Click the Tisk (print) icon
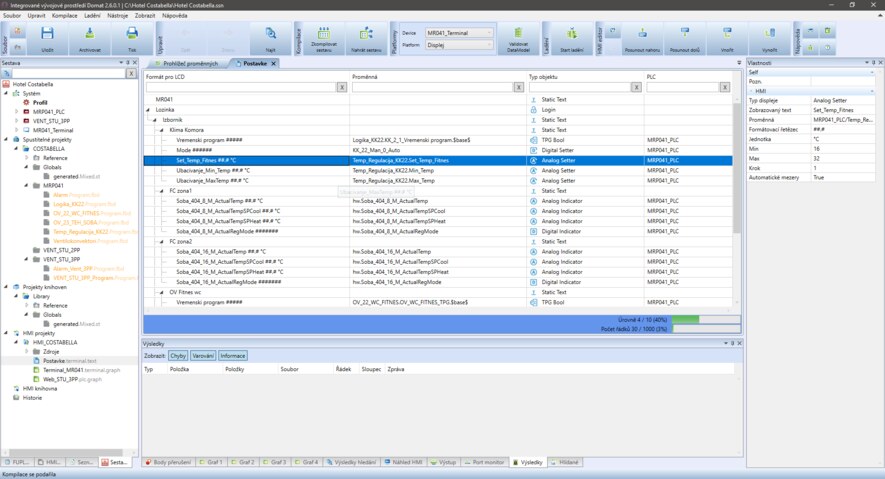 (132, 38)
